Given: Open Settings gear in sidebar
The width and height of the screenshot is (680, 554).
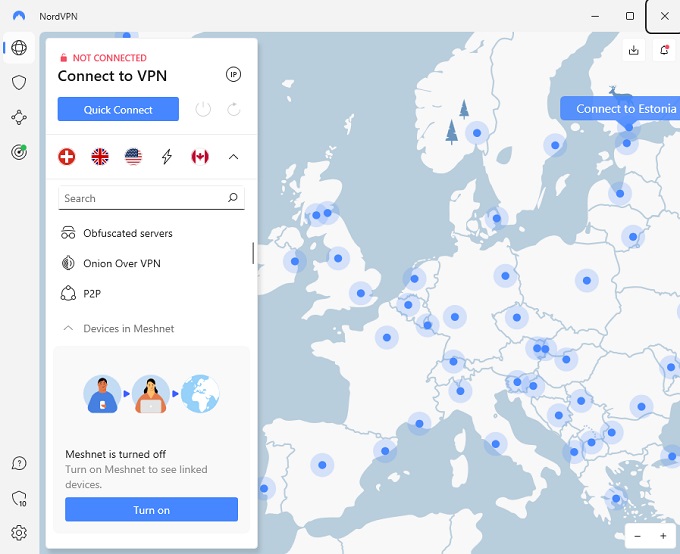Looking at the screenshot, I should pyautogui.click(x=19, y=533).
